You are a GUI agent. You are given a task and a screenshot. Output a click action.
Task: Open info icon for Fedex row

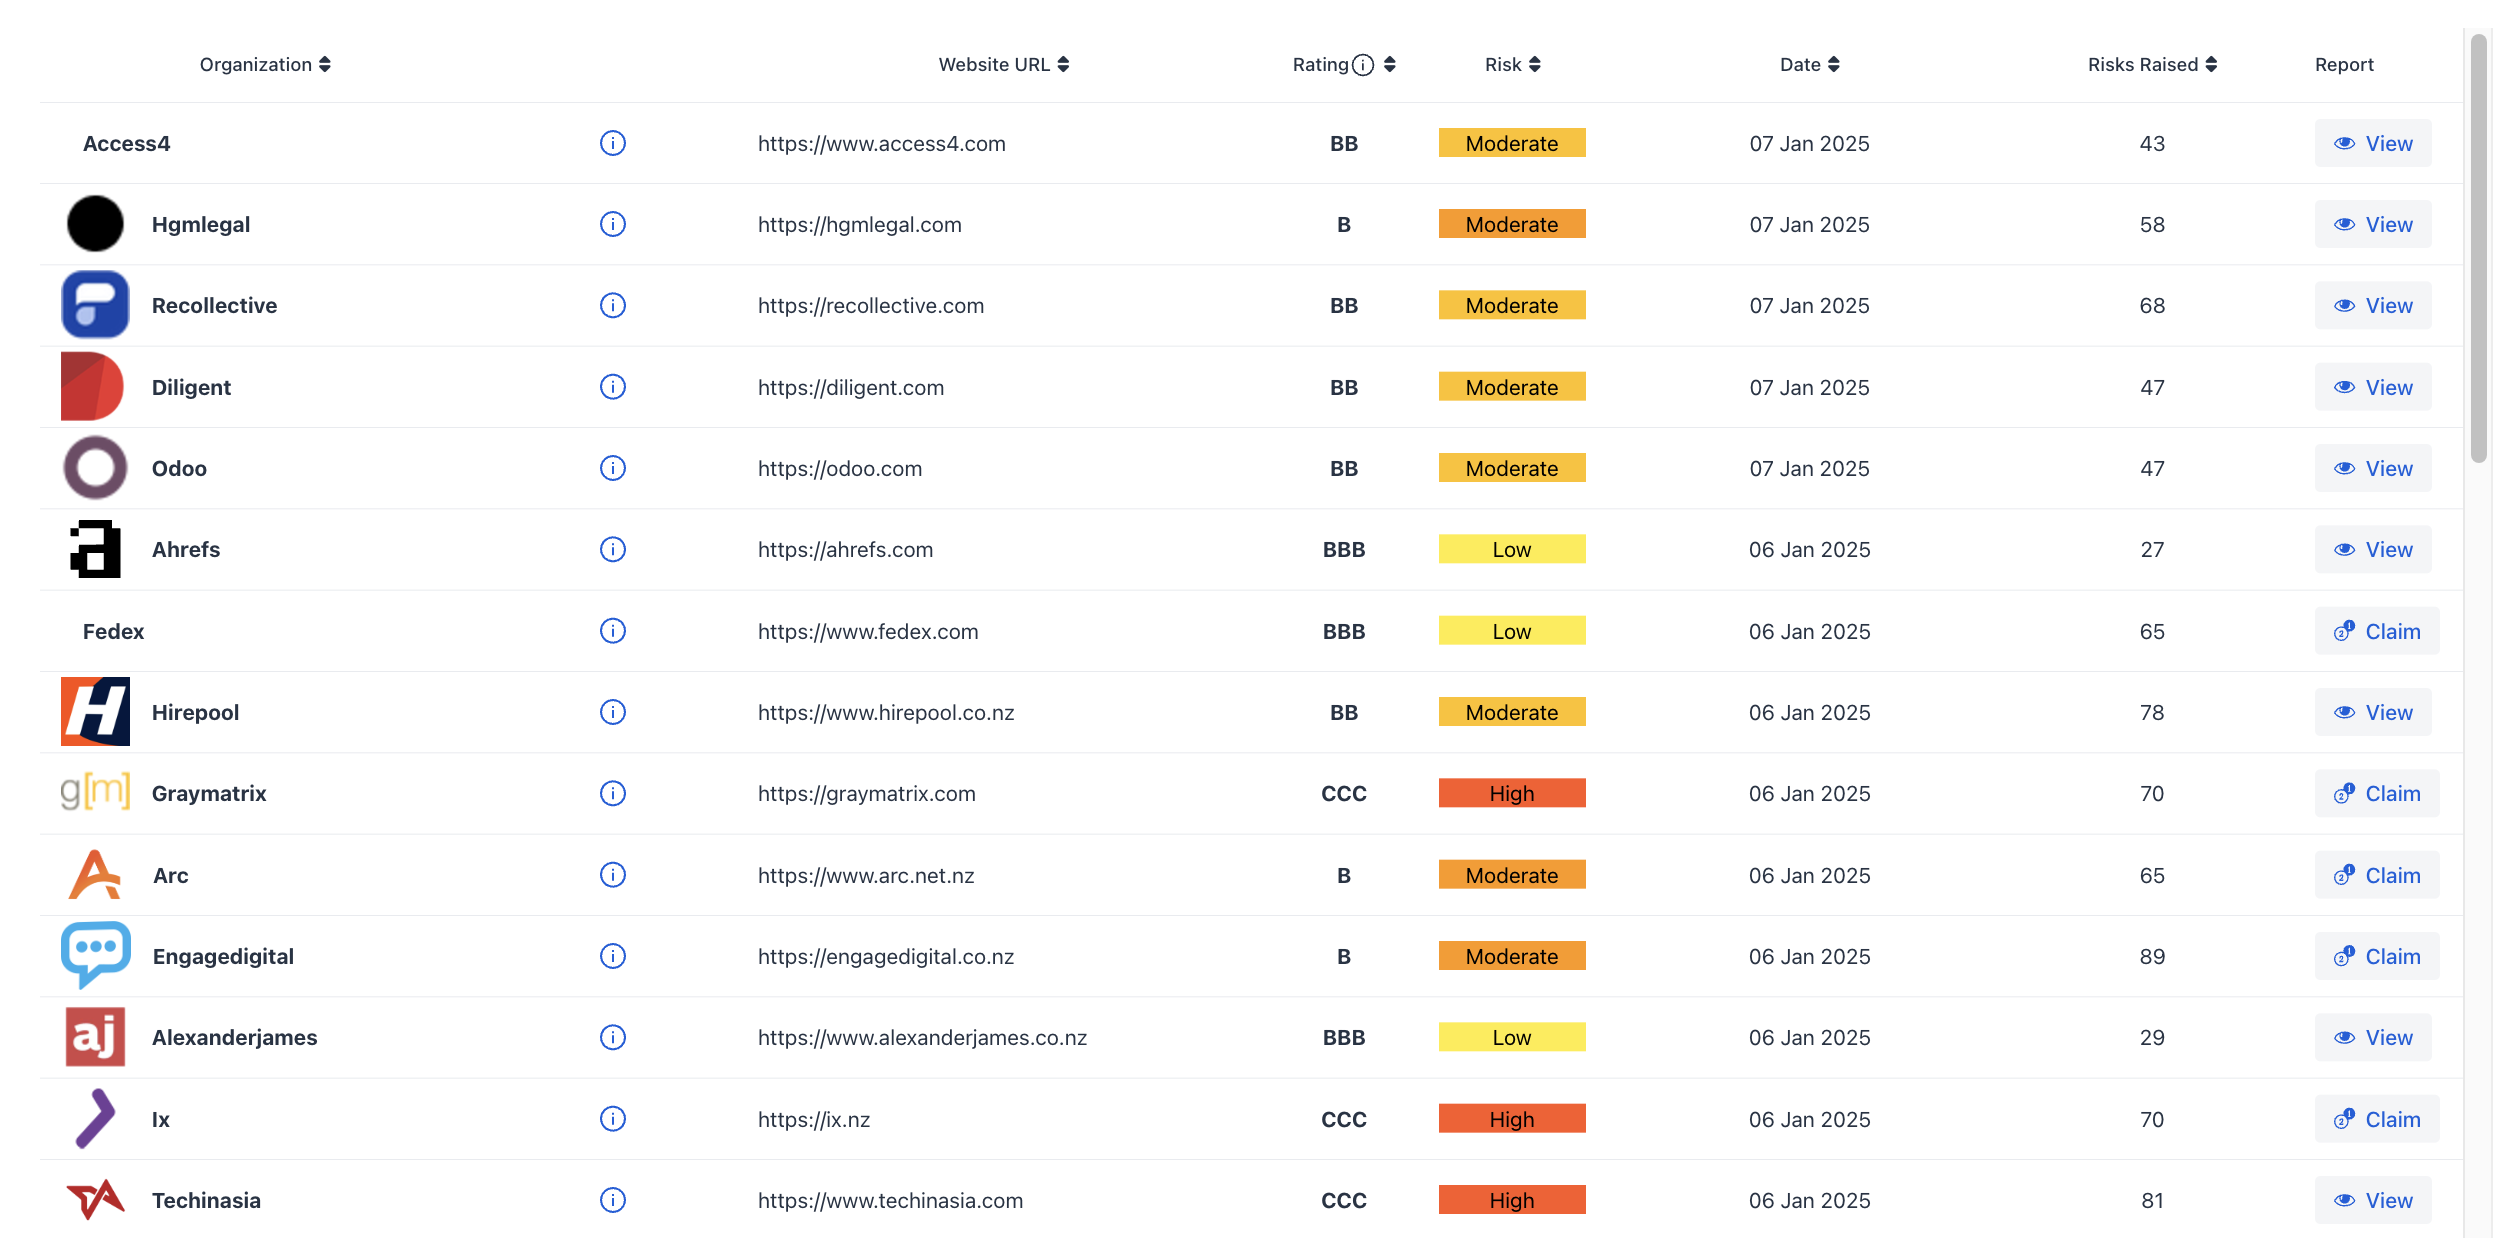click(613, 631)
